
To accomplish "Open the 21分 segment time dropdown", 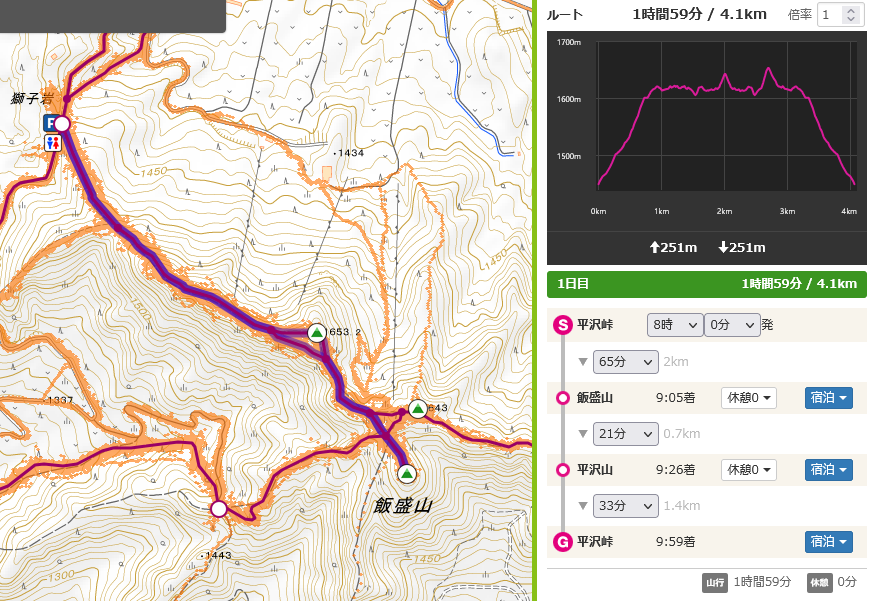I will tap(625, 434).
